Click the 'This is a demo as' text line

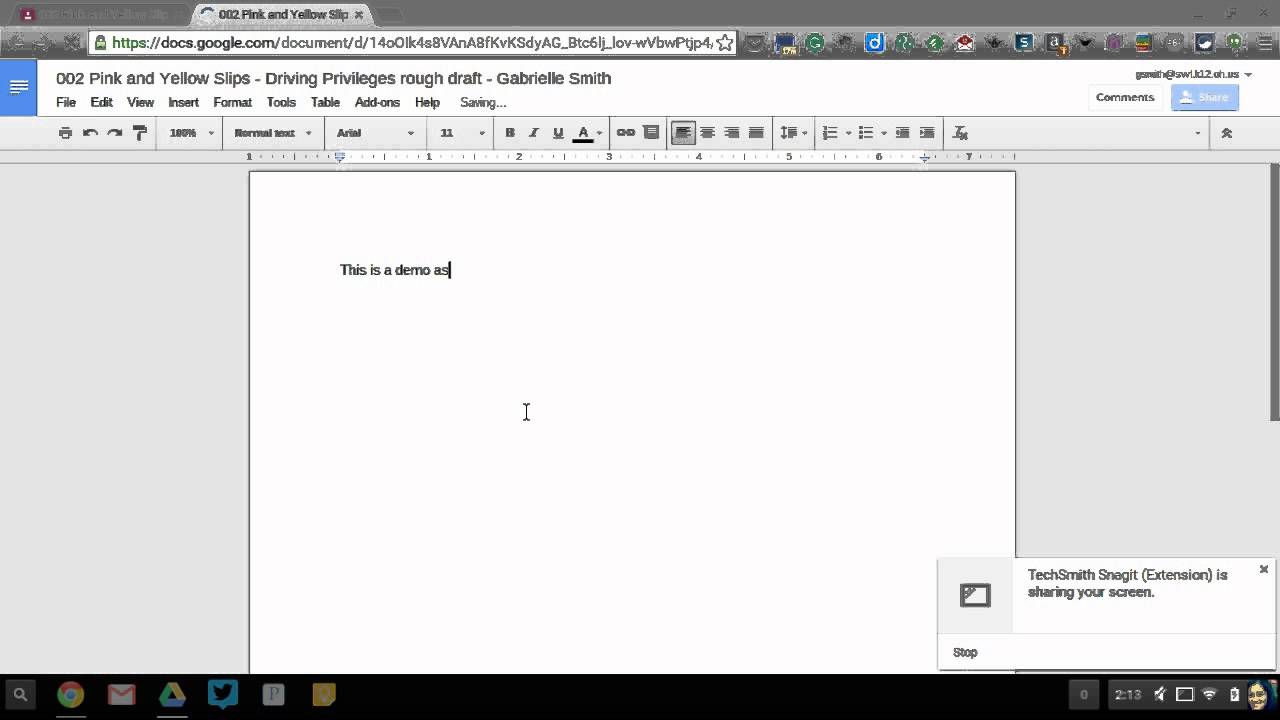click(395, 270)
